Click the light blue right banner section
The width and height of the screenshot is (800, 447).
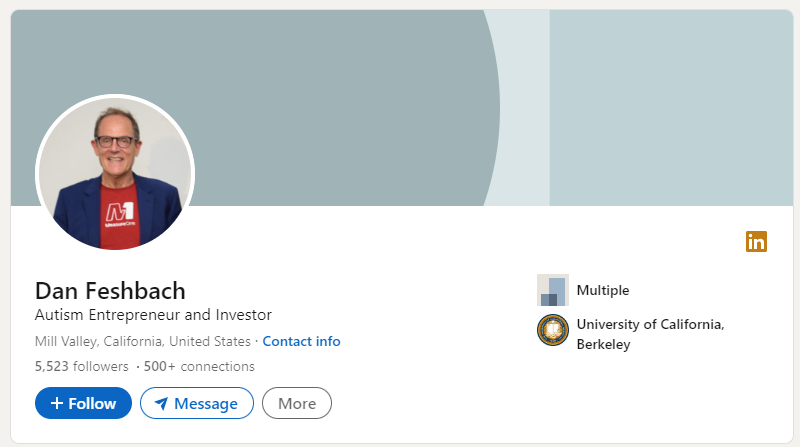click(671, 108)
